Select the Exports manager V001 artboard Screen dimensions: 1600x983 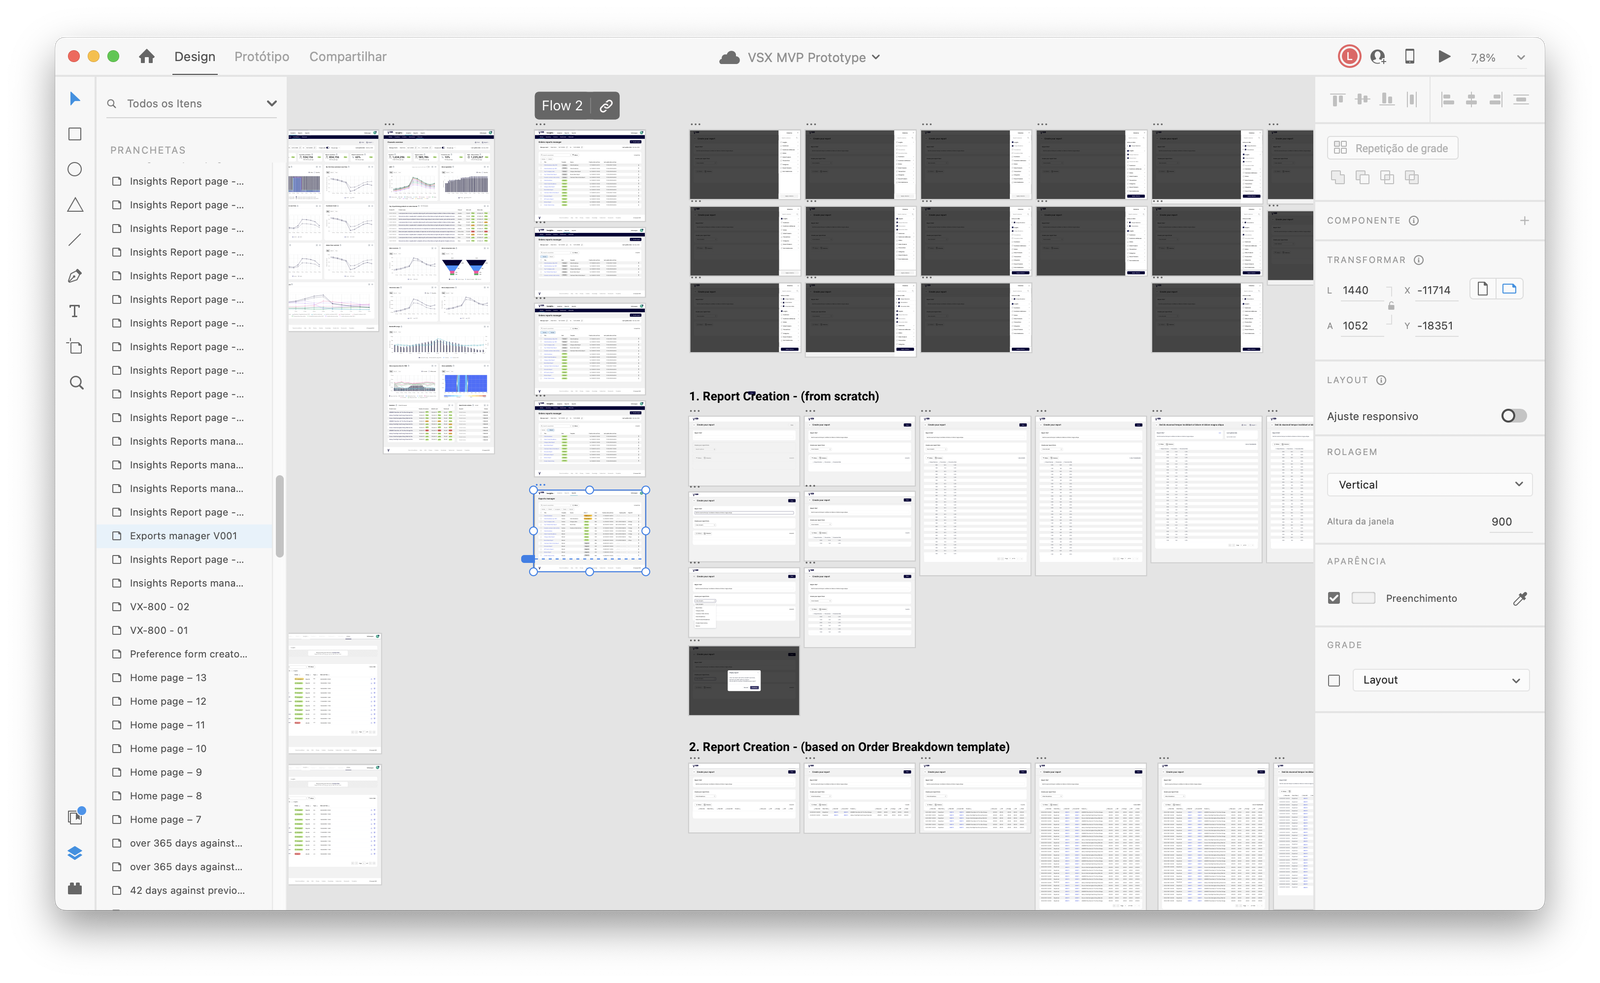(x=184, y=536)
